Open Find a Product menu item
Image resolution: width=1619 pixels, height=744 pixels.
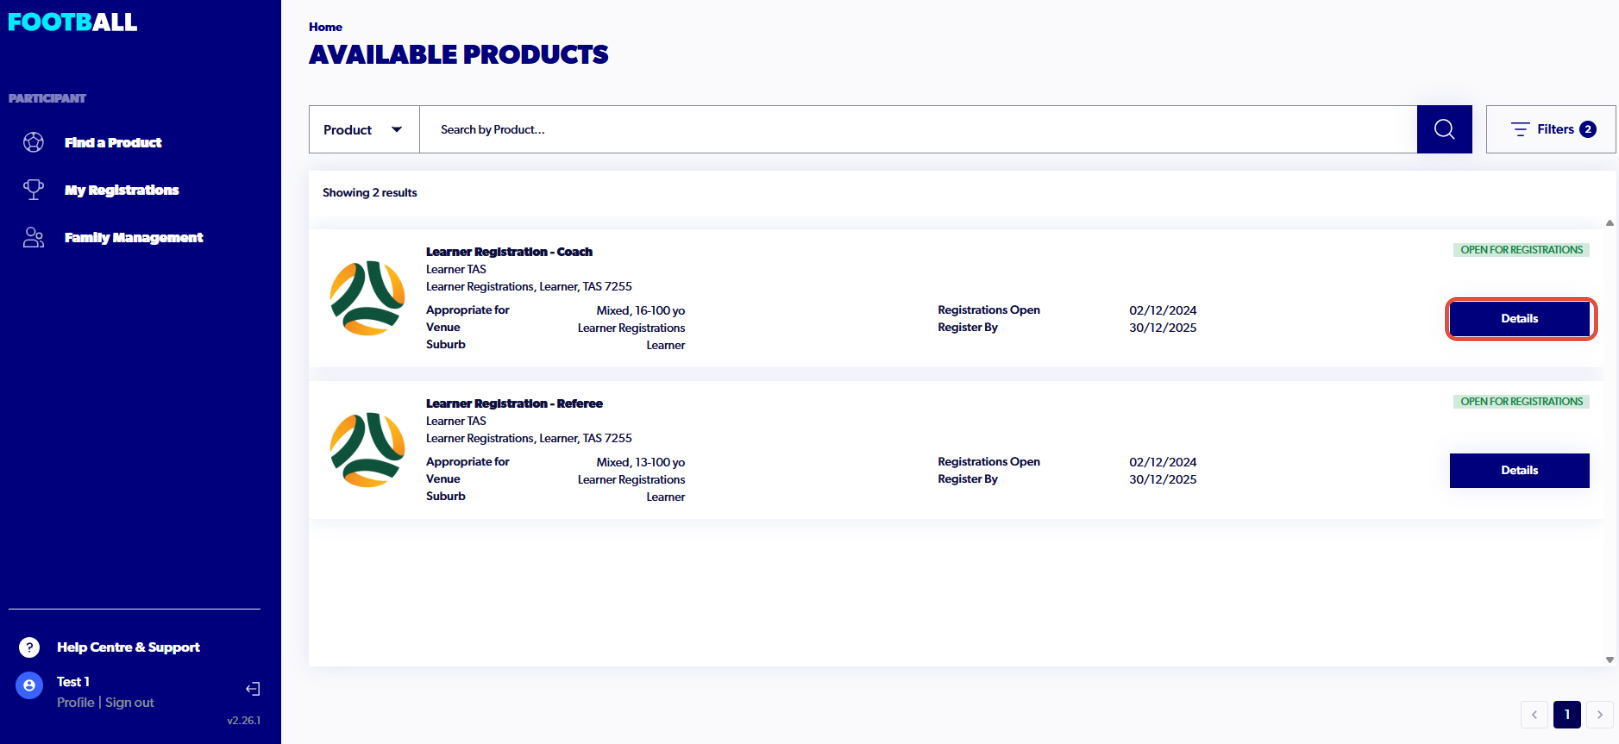(113, 142)
